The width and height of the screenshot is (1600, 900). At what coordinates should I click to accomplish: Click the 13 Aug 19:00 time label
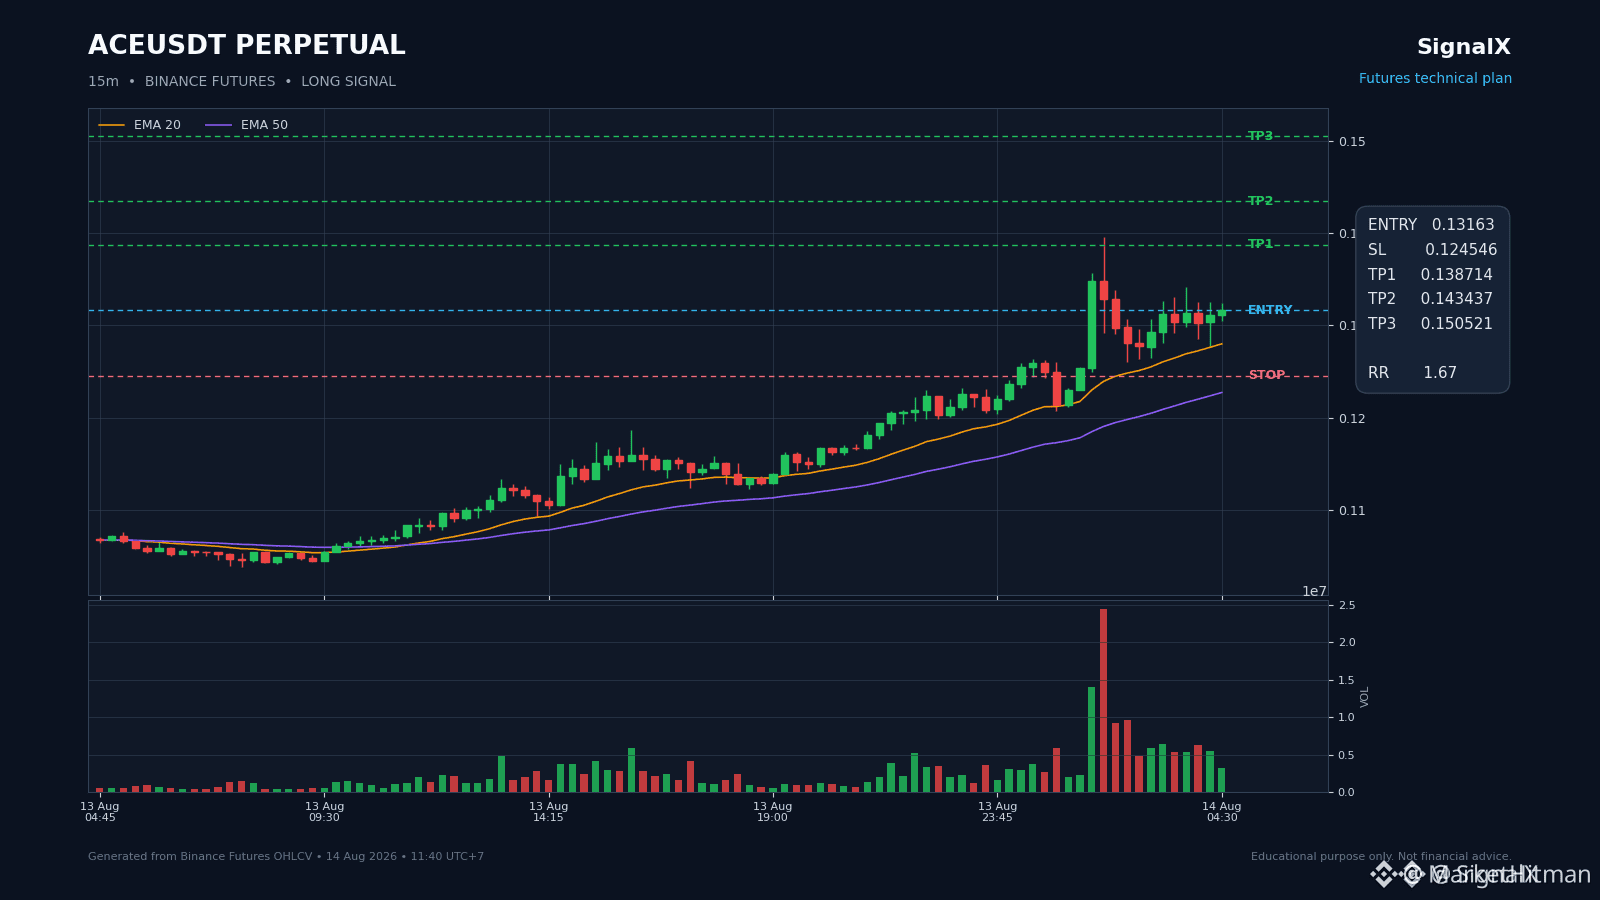click(772, 812)
